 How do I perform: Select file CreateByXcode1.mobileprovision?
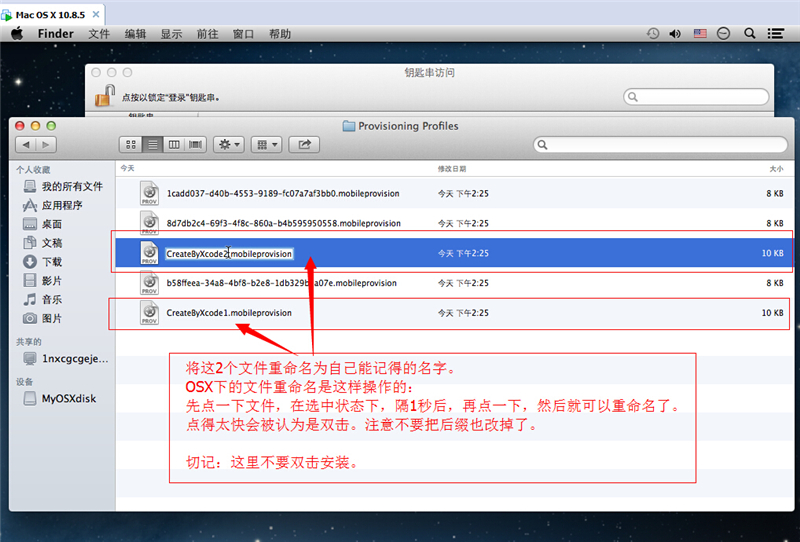point(454,313)
